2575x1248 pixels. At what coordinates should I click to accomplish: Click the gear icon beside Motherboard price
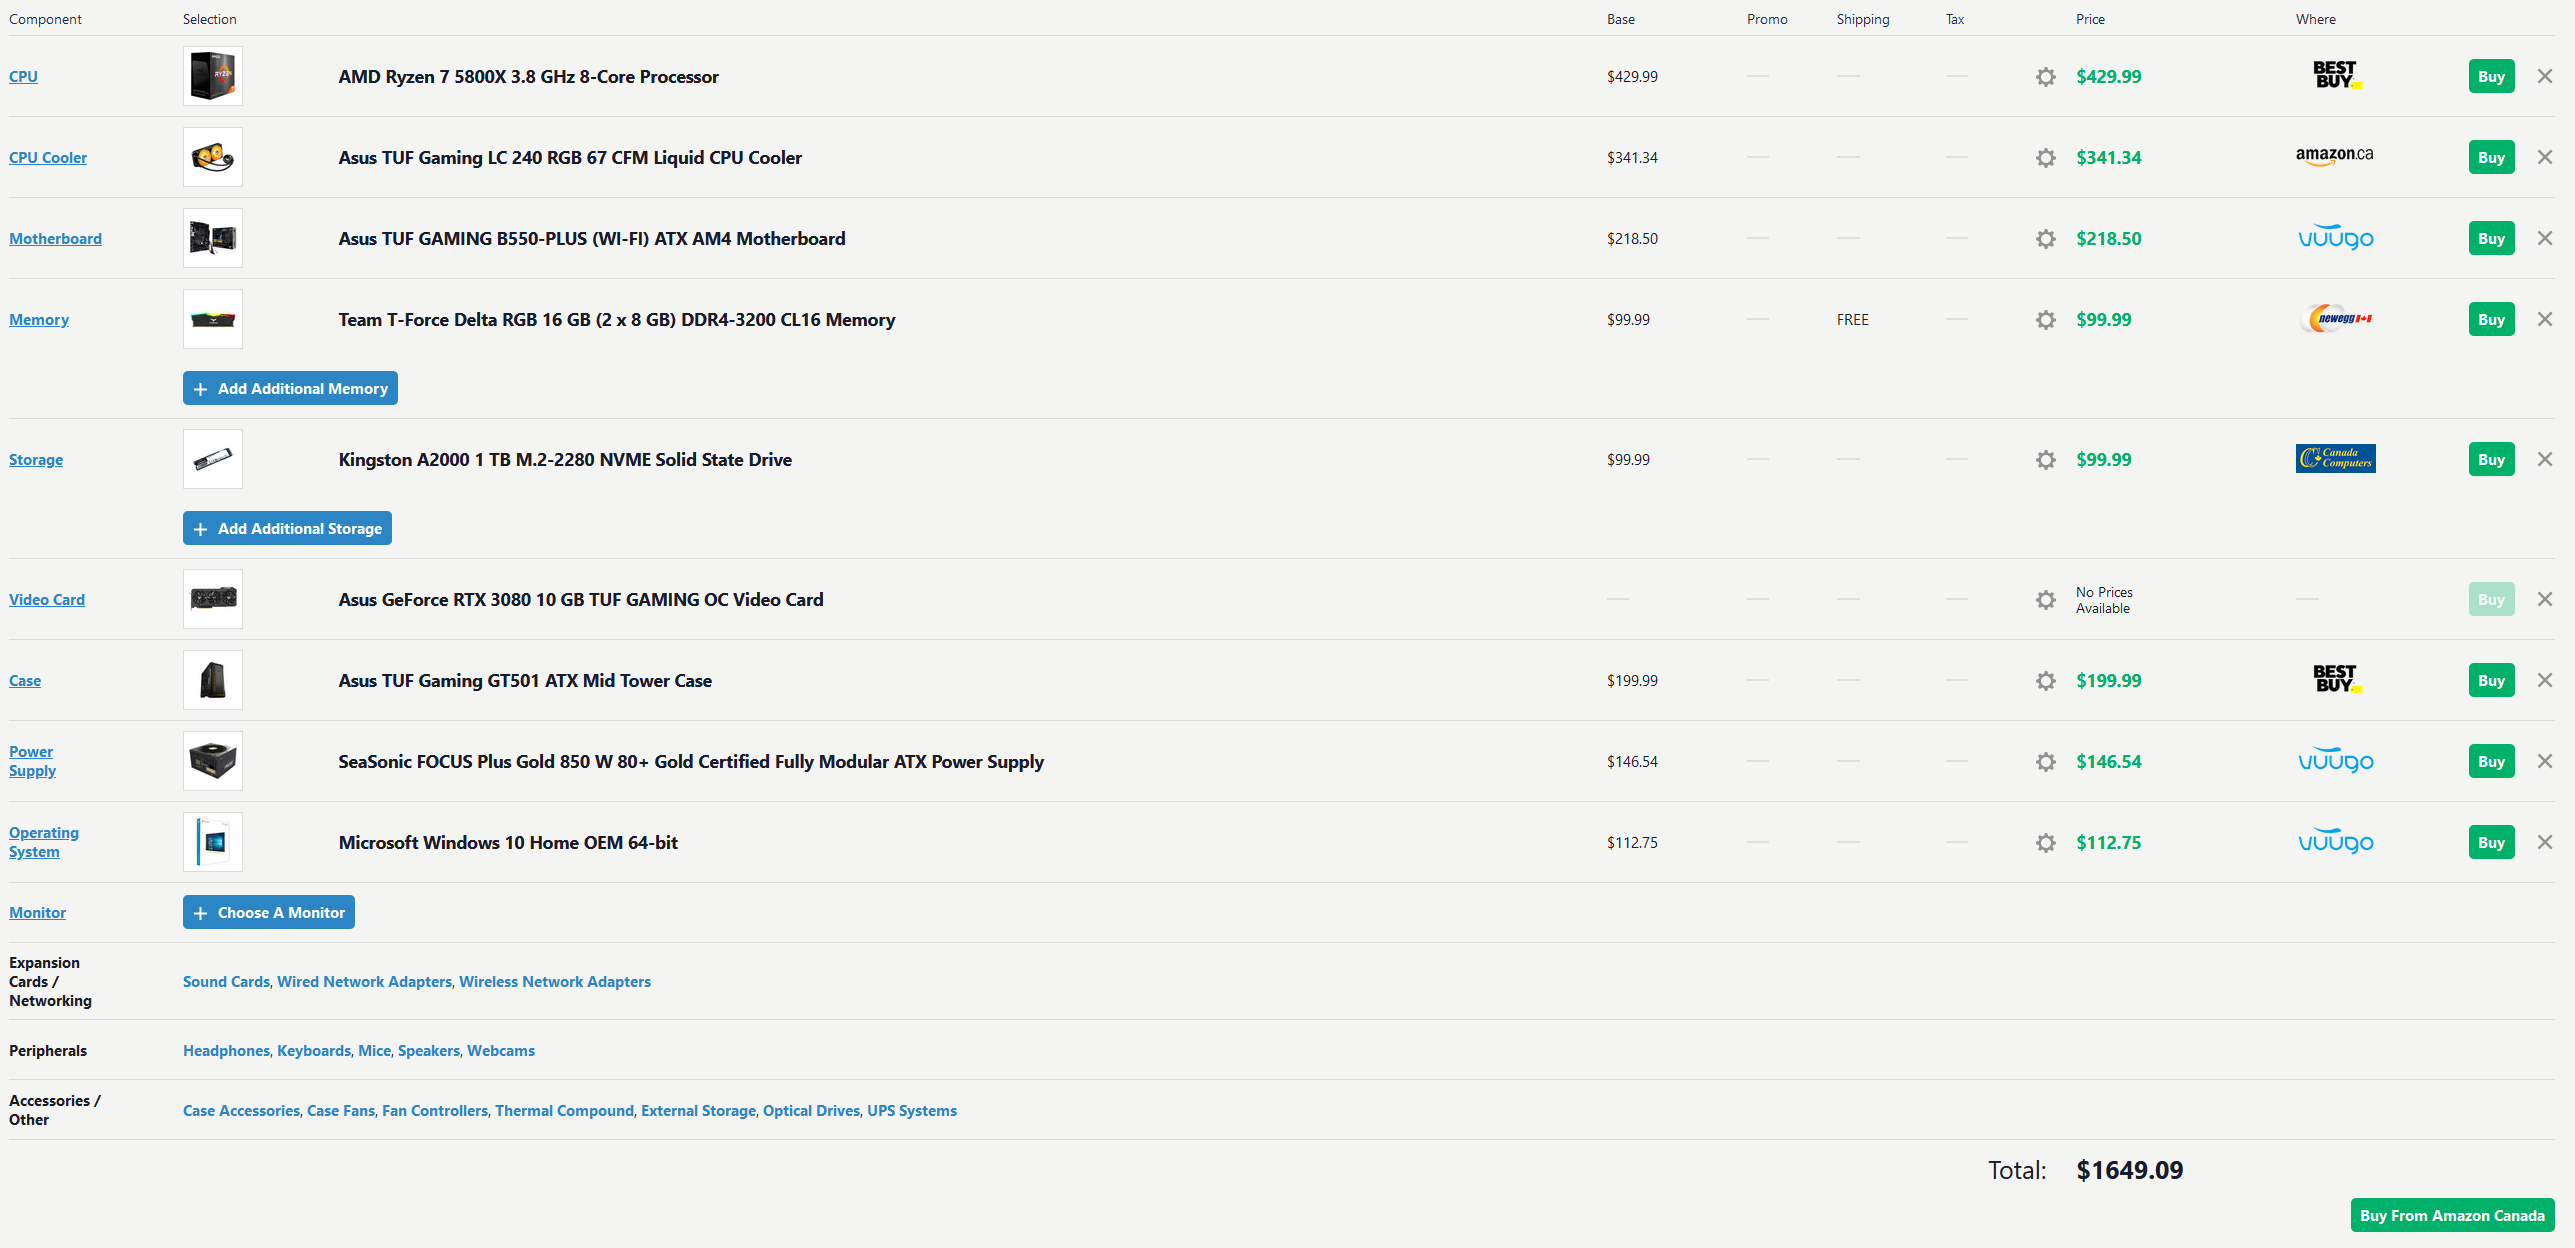click(2045, 239)
